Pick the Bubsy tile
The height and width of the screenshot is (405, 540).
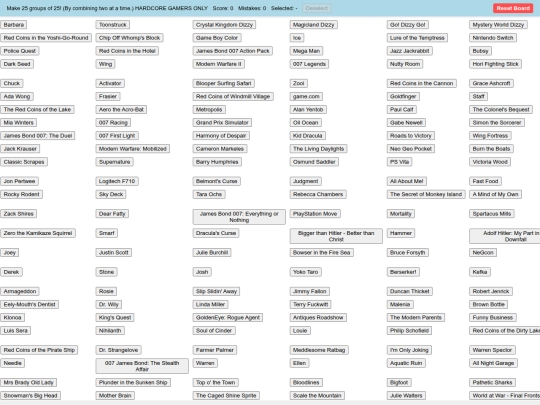coord(480,51)
